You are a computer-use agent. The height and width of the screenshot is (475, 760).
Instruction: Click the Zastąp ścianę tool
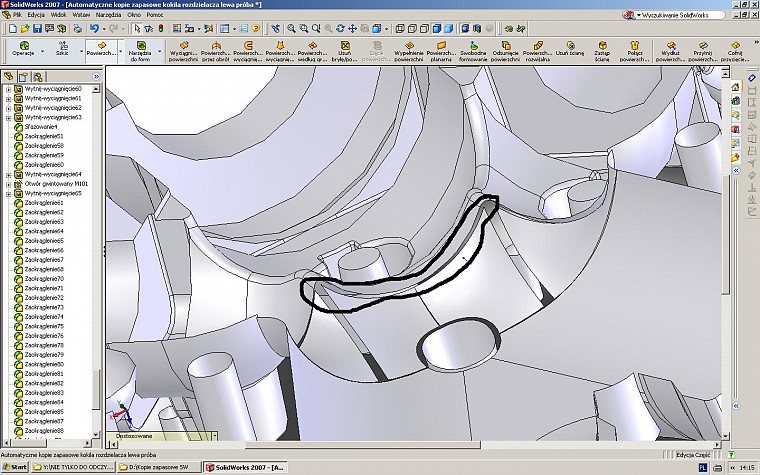click(x=602, y=48)
